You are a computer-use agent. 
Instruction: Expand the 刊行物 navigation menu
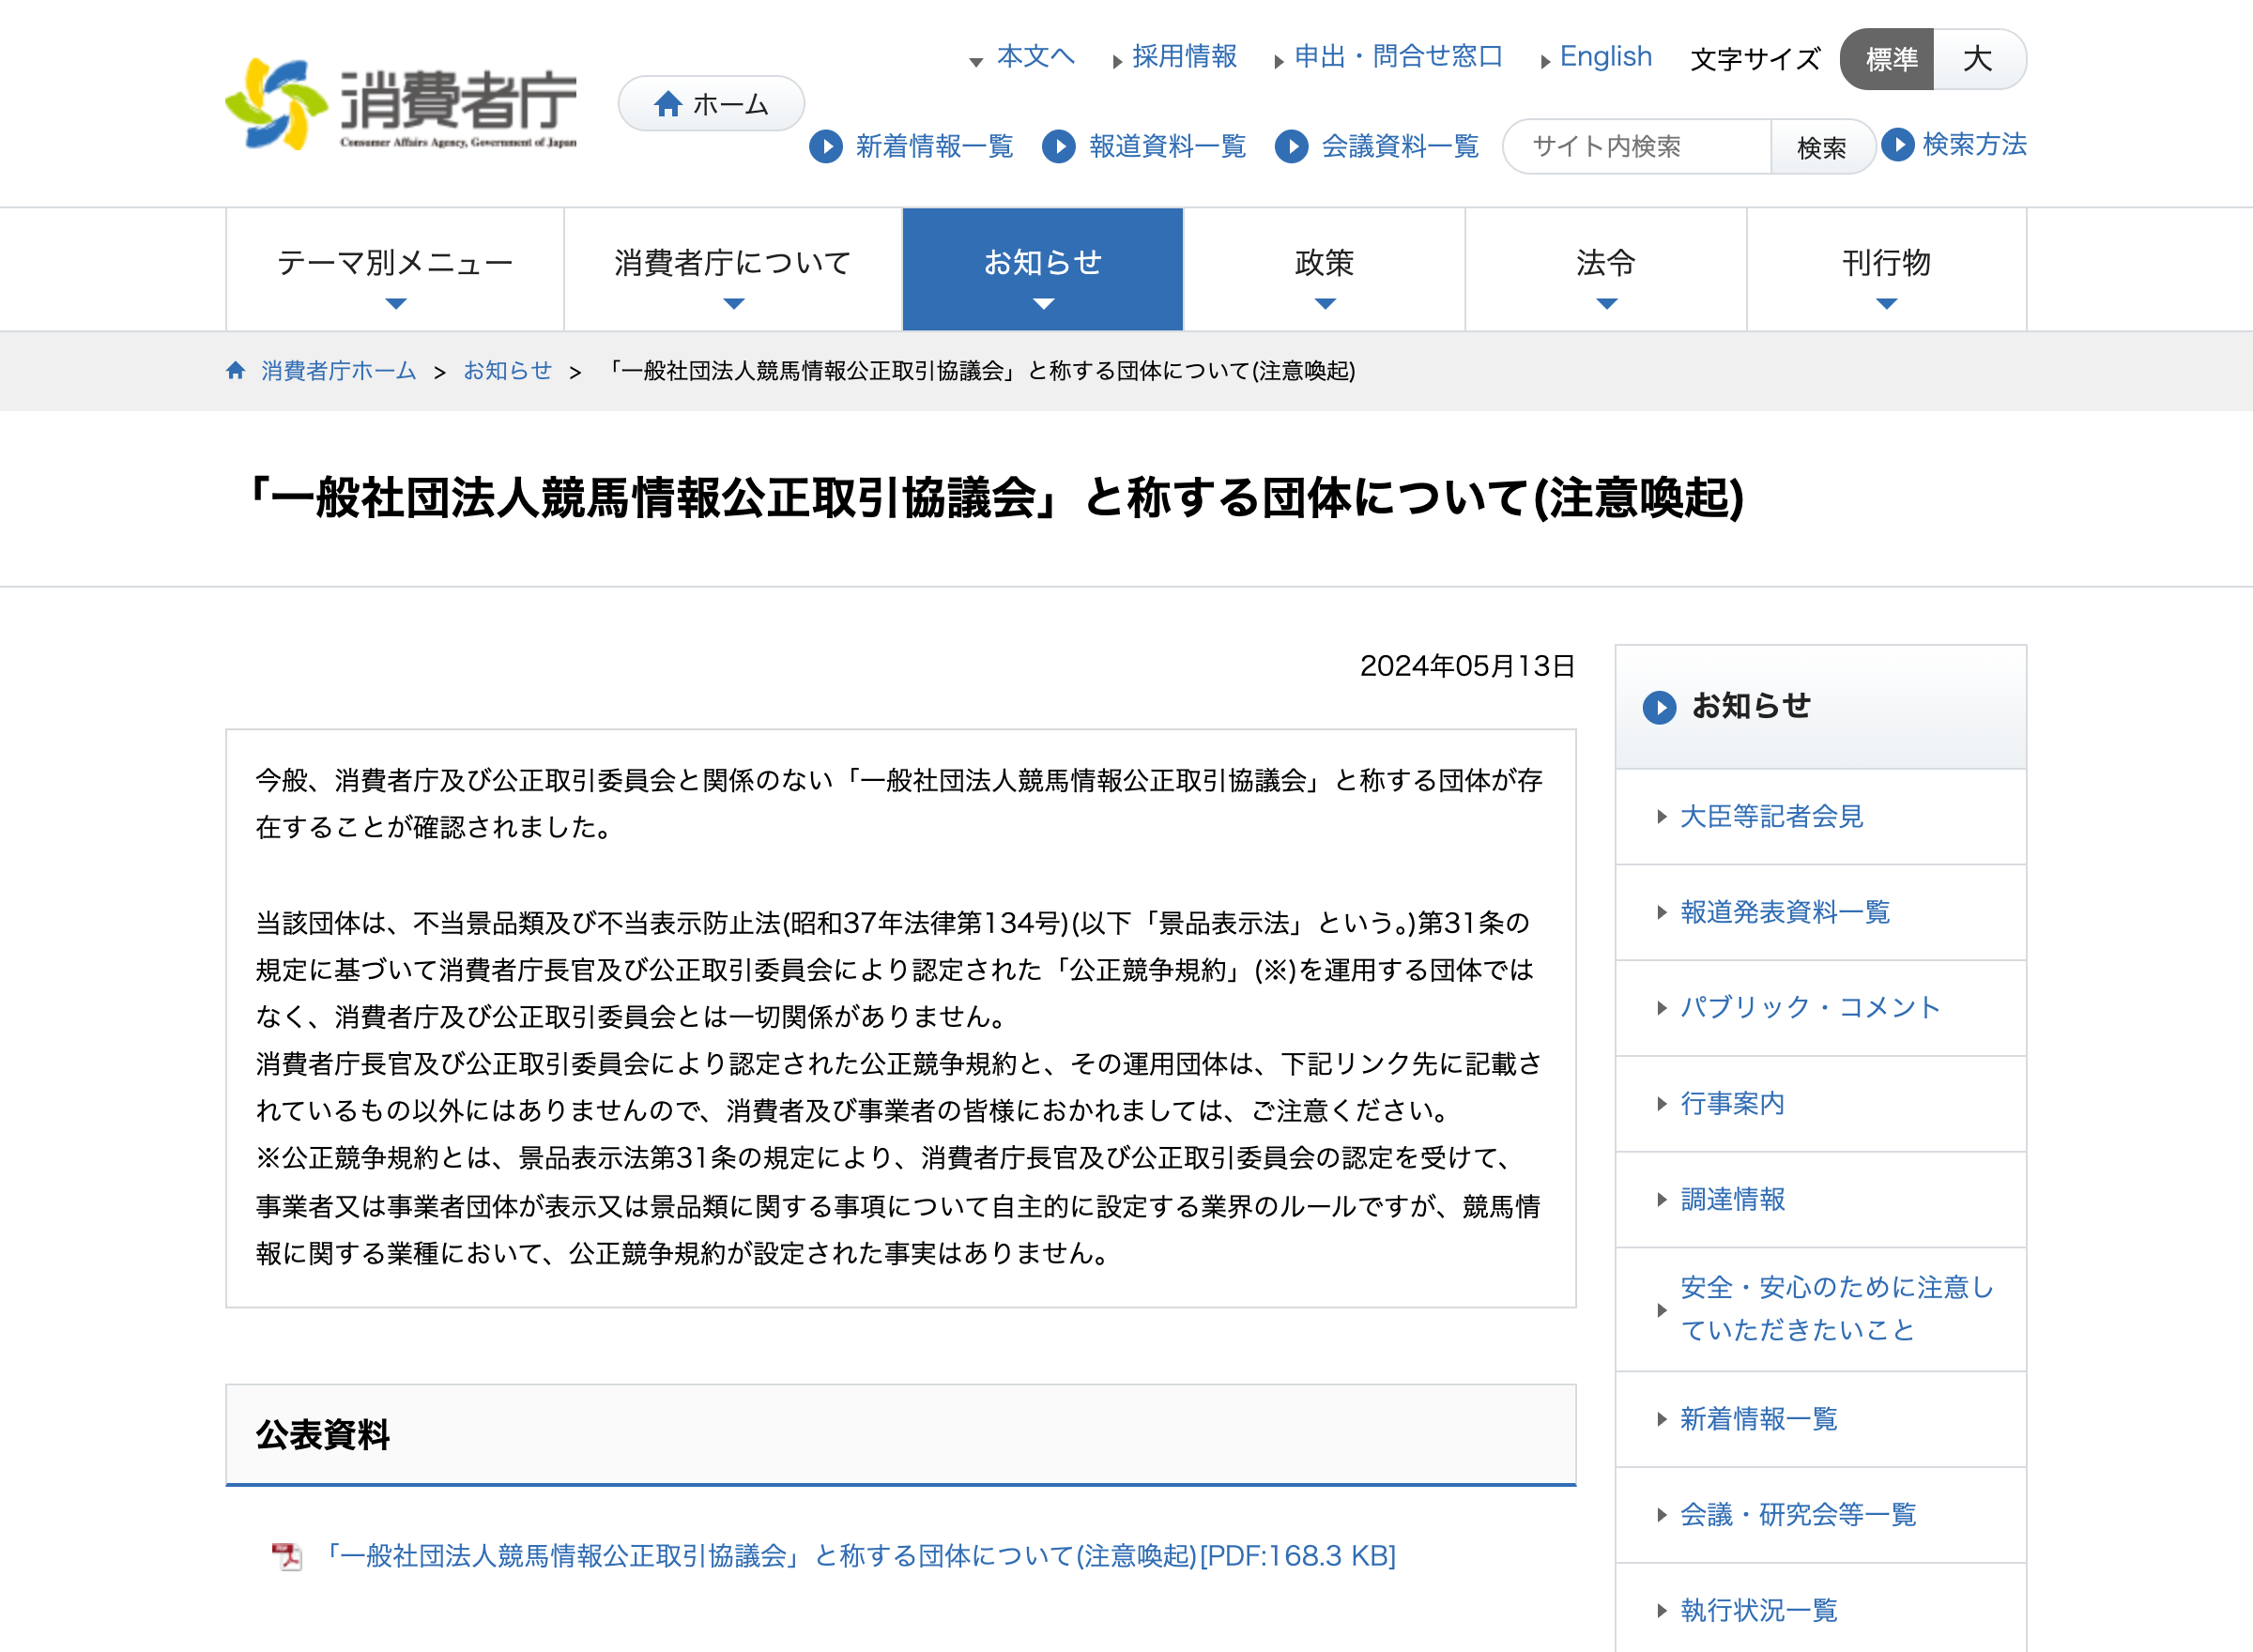[1886, 270]
